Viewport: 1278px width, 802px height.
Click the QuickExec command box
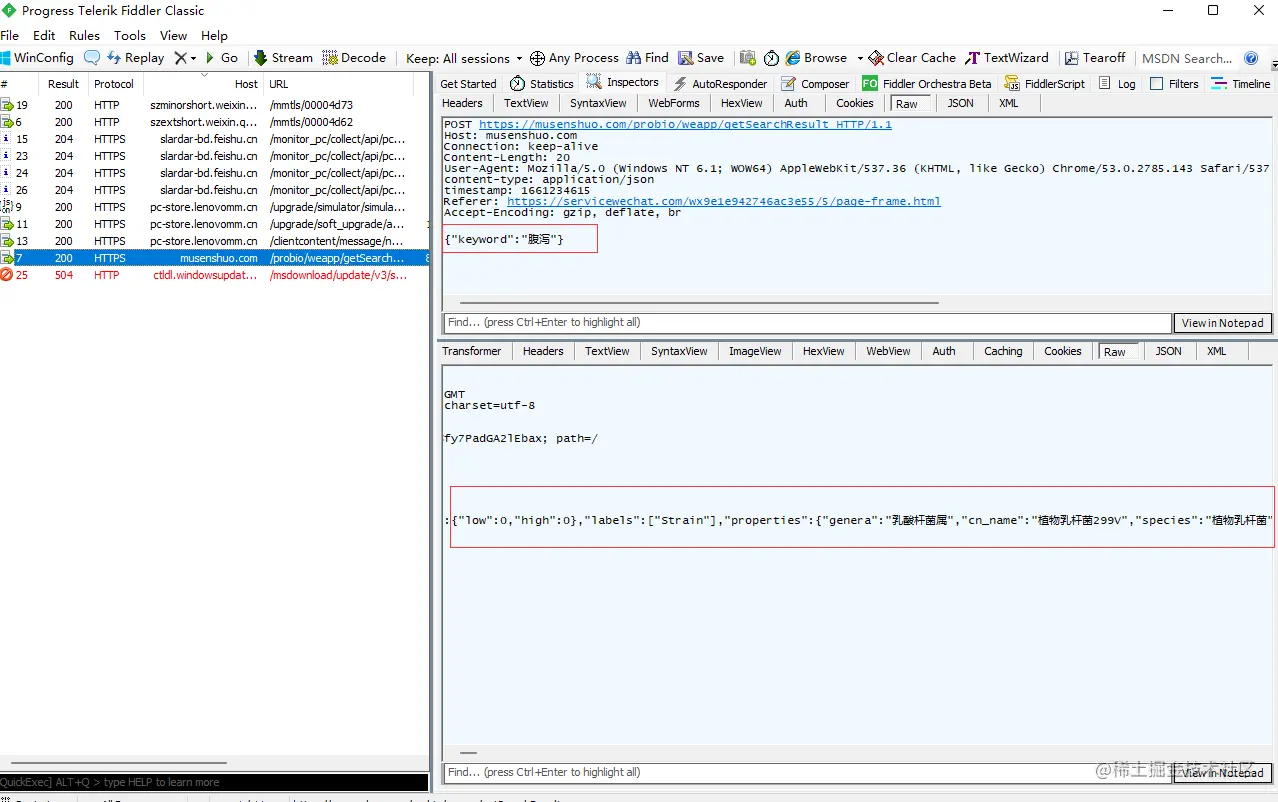[214, 782]
